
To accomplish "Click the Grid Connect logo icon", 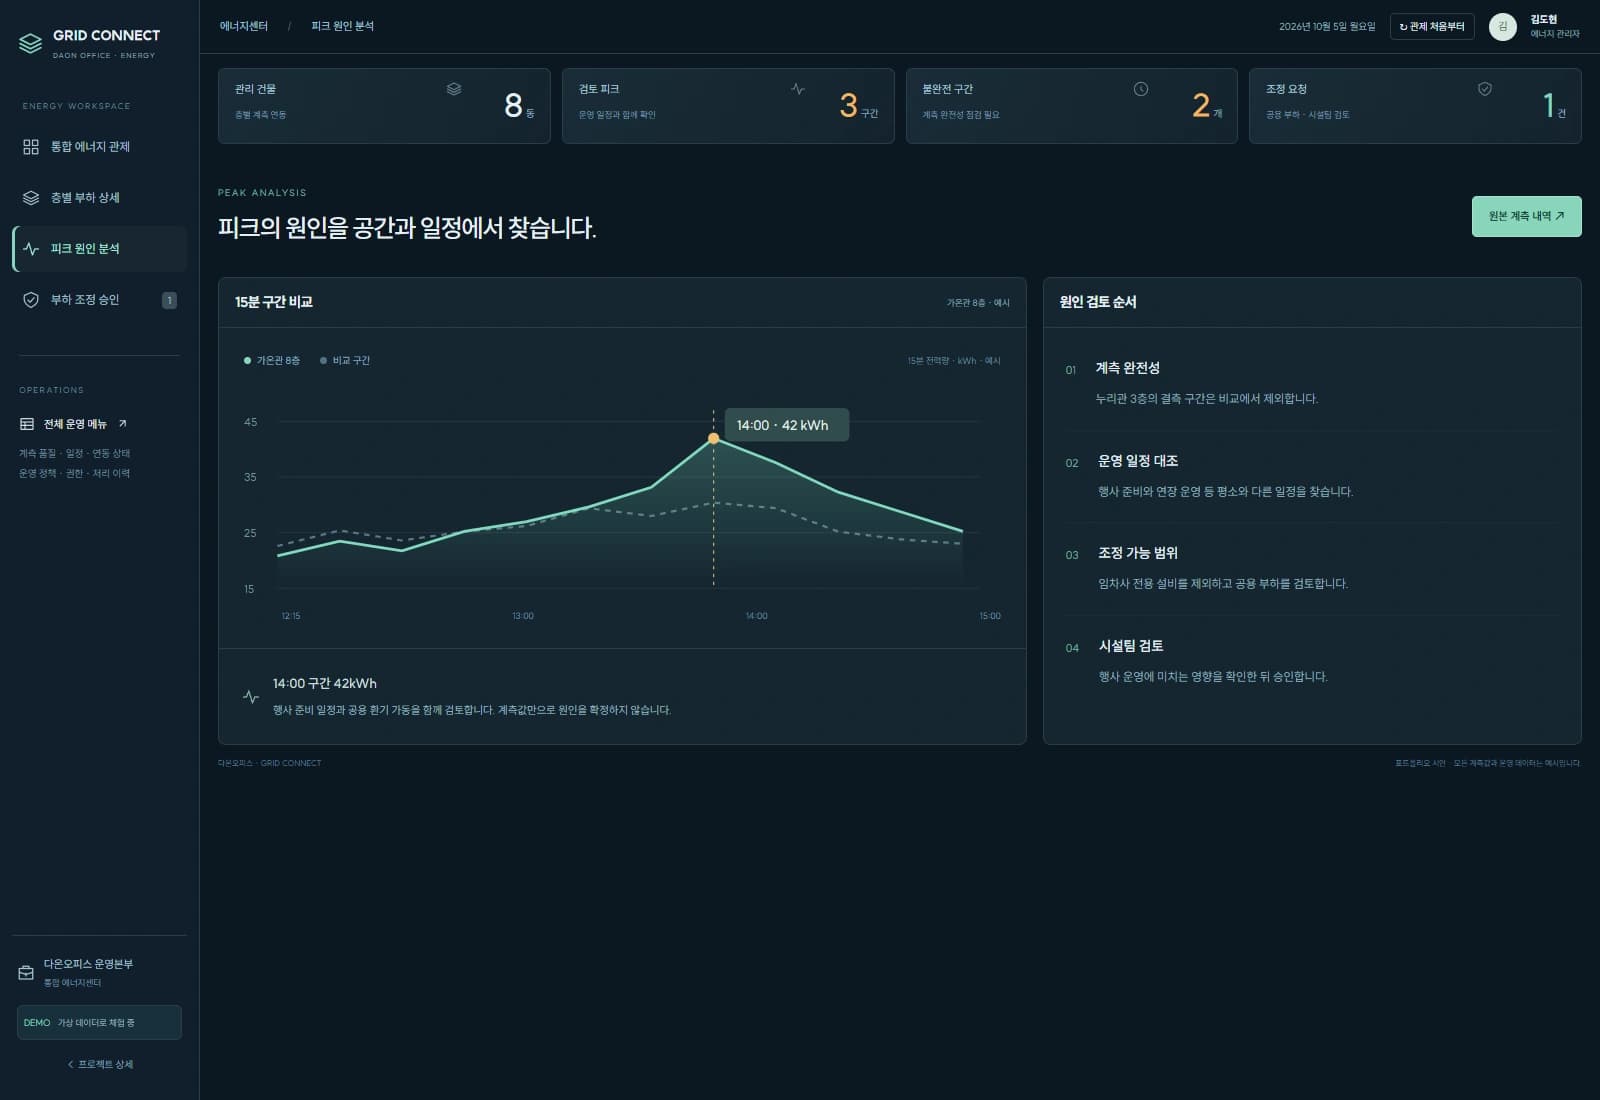I will point(30,43).
